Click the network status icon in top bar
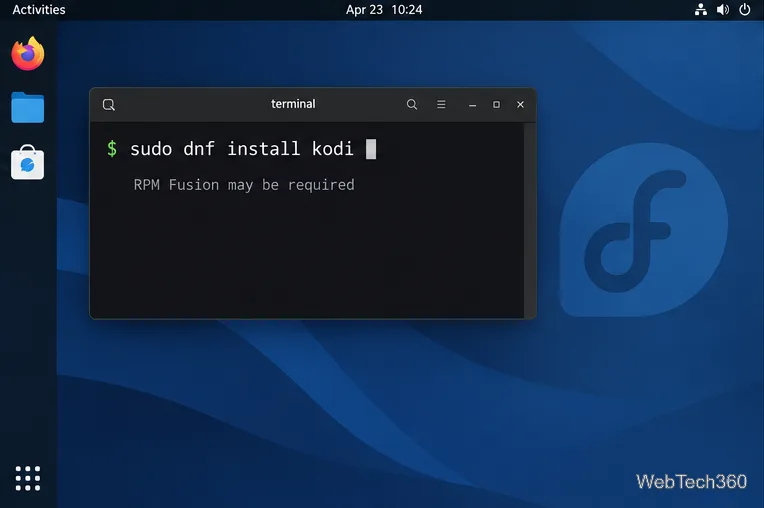 [701, 10]
